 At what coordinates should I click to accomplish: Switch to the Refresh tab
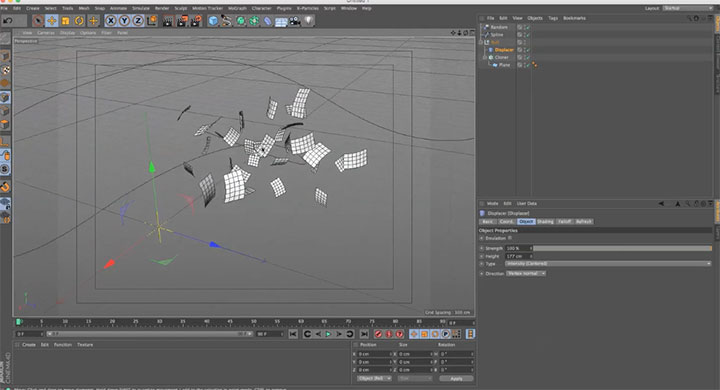pyautogui.click(x=584, y=221)
